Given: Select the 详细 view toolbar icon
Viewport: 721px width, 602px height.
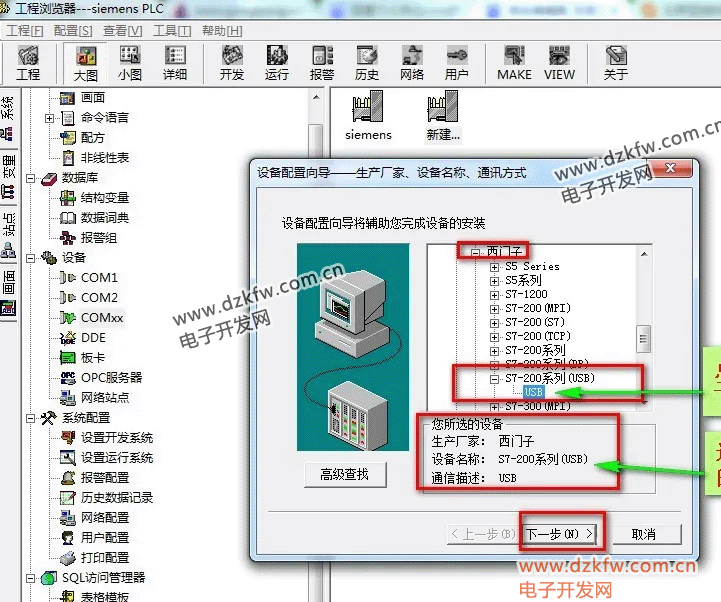Looking at the screenshot, I should (175, 62).
